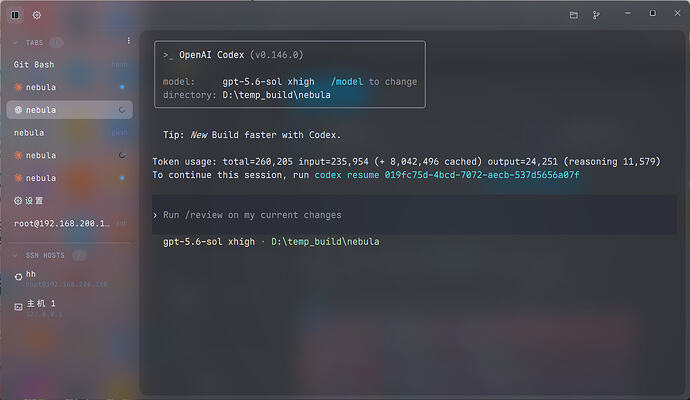Switch to root@192.168.200.1 tab
The width and height of the screenshot is (690, 400).
(70, 224)
